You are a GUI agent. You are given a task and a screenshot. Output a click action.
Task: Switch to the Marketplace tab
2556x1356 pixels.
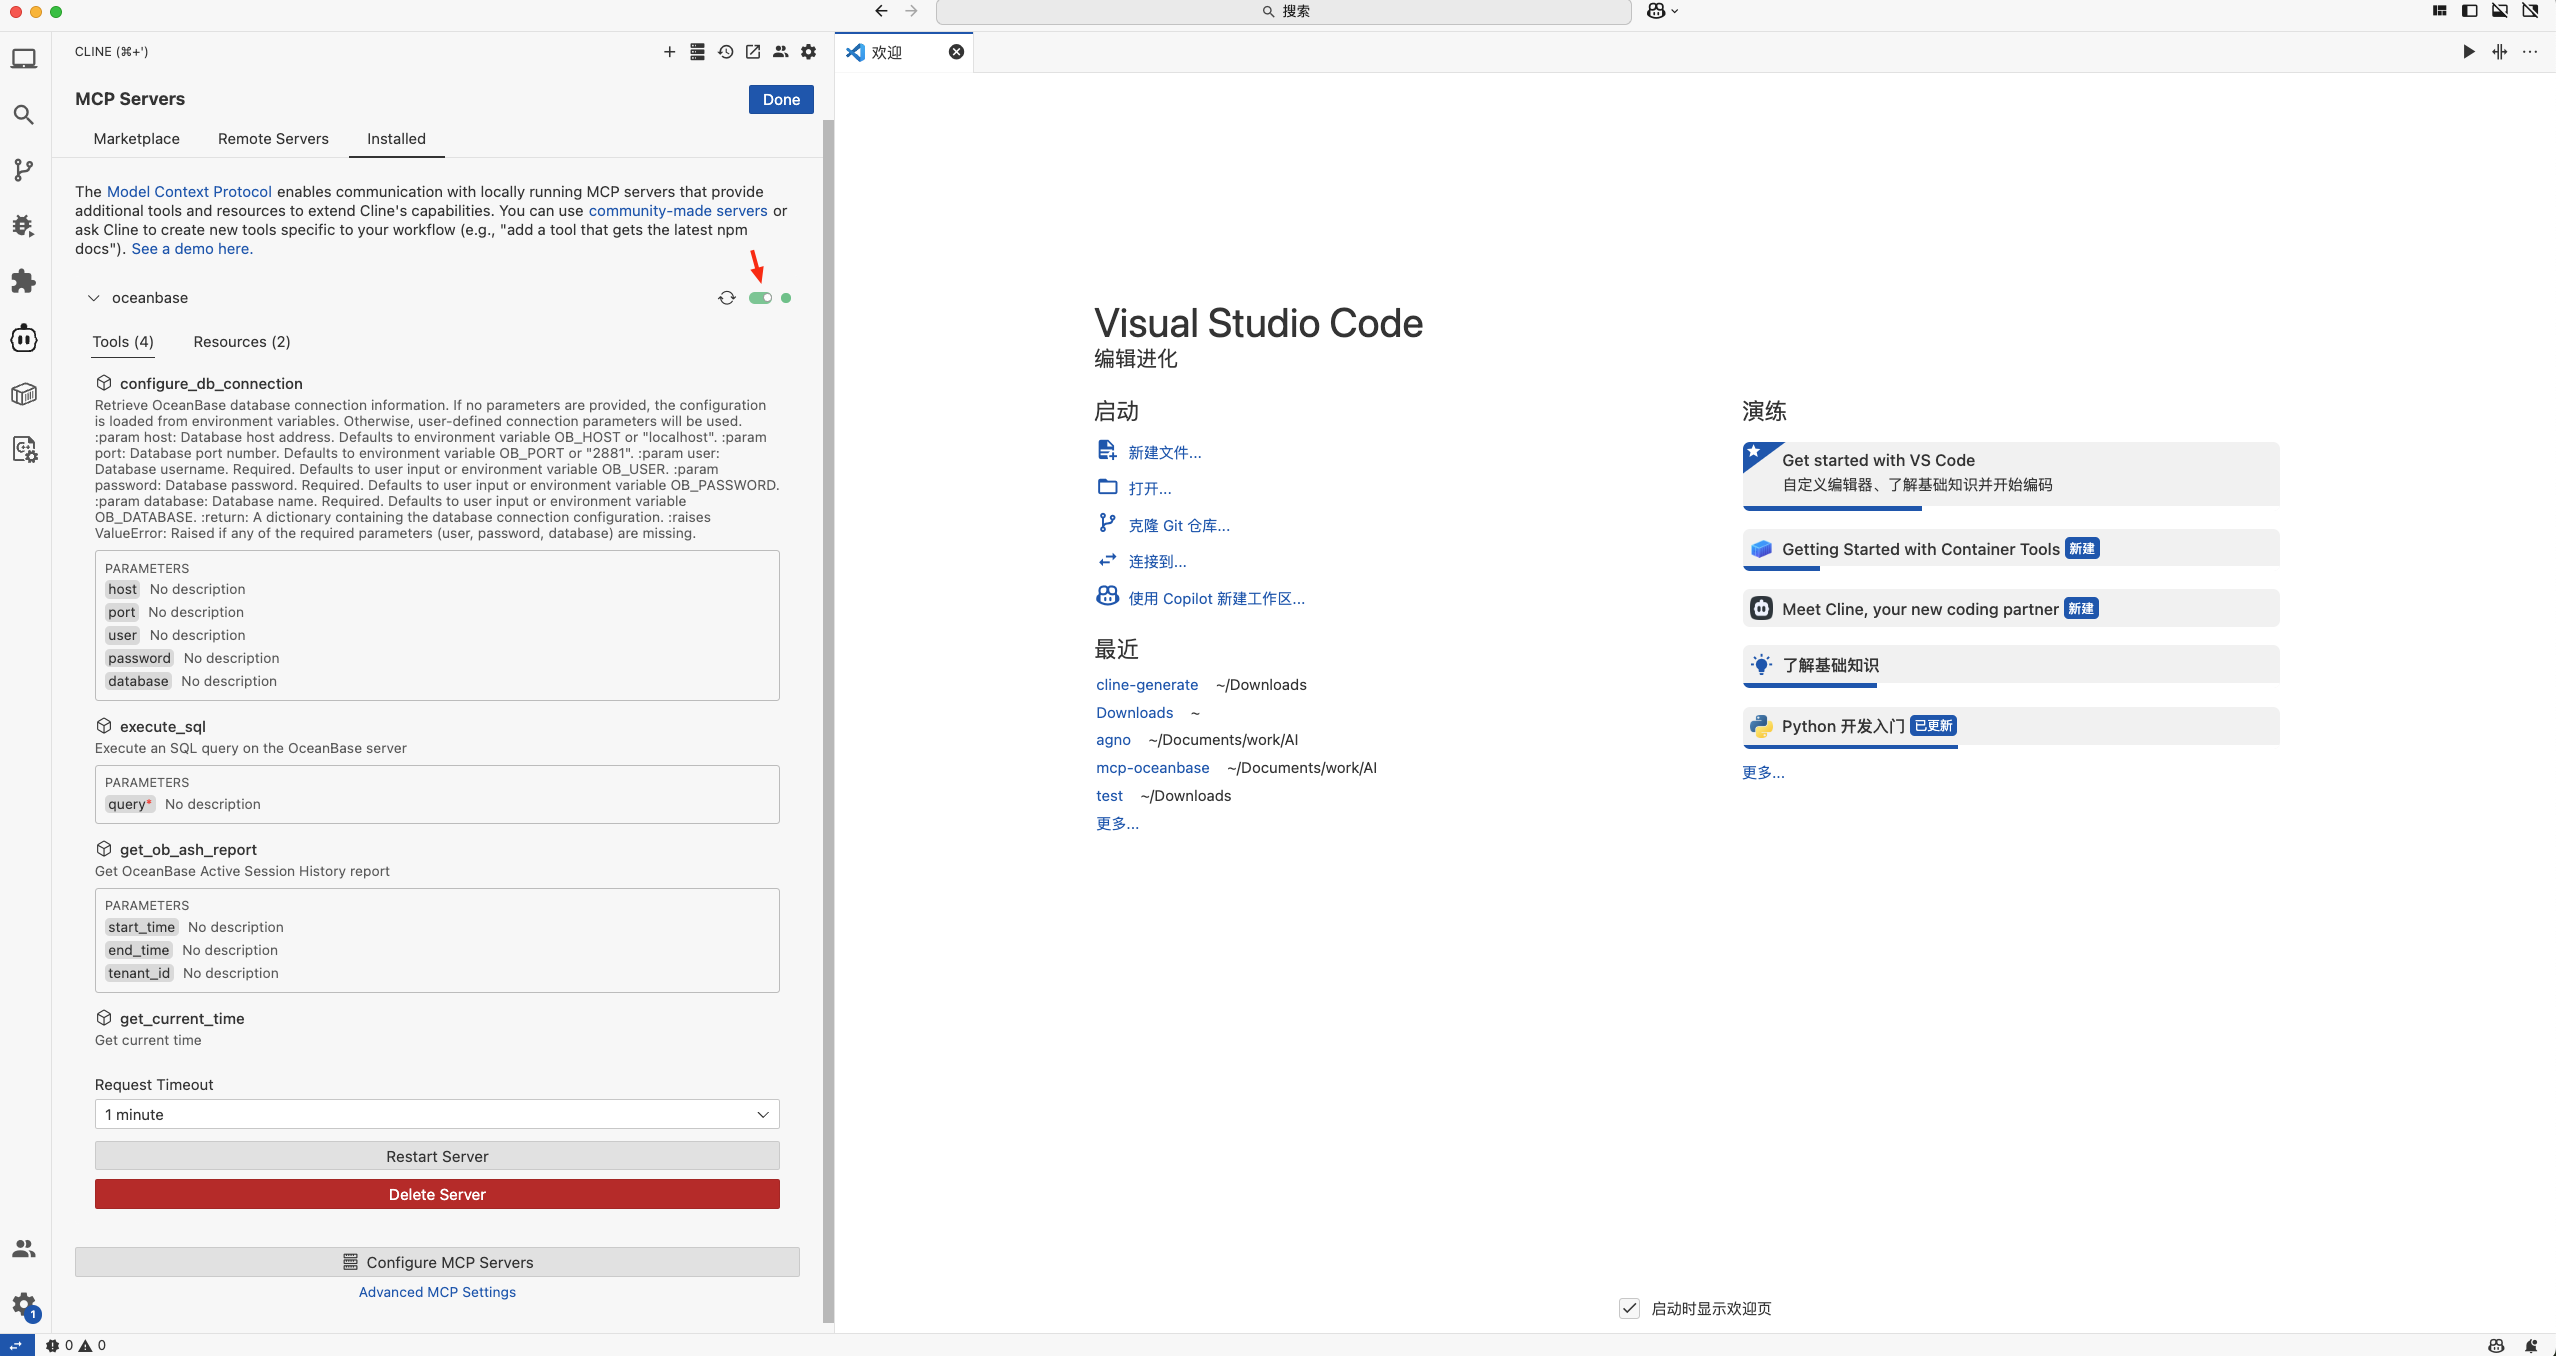pyautogui.click(x=137, y=139)
